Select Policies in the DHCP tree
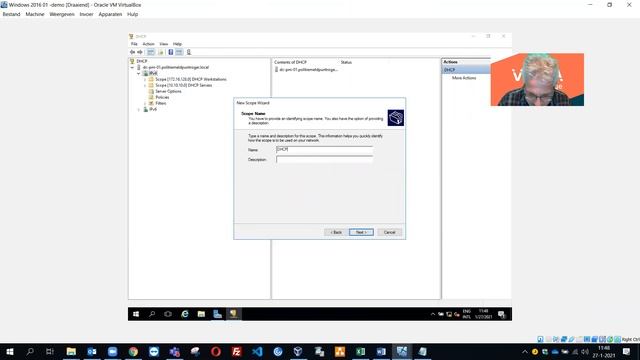This screenshot has width=640, height=360. coord(162,98)
